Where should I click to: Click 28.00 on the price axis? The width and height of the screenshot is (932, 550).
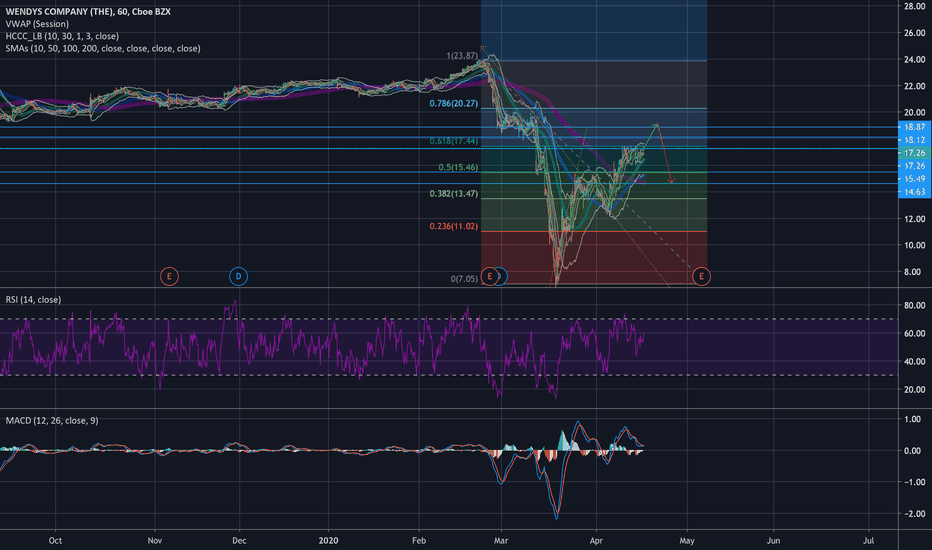[x=914, y=6]
